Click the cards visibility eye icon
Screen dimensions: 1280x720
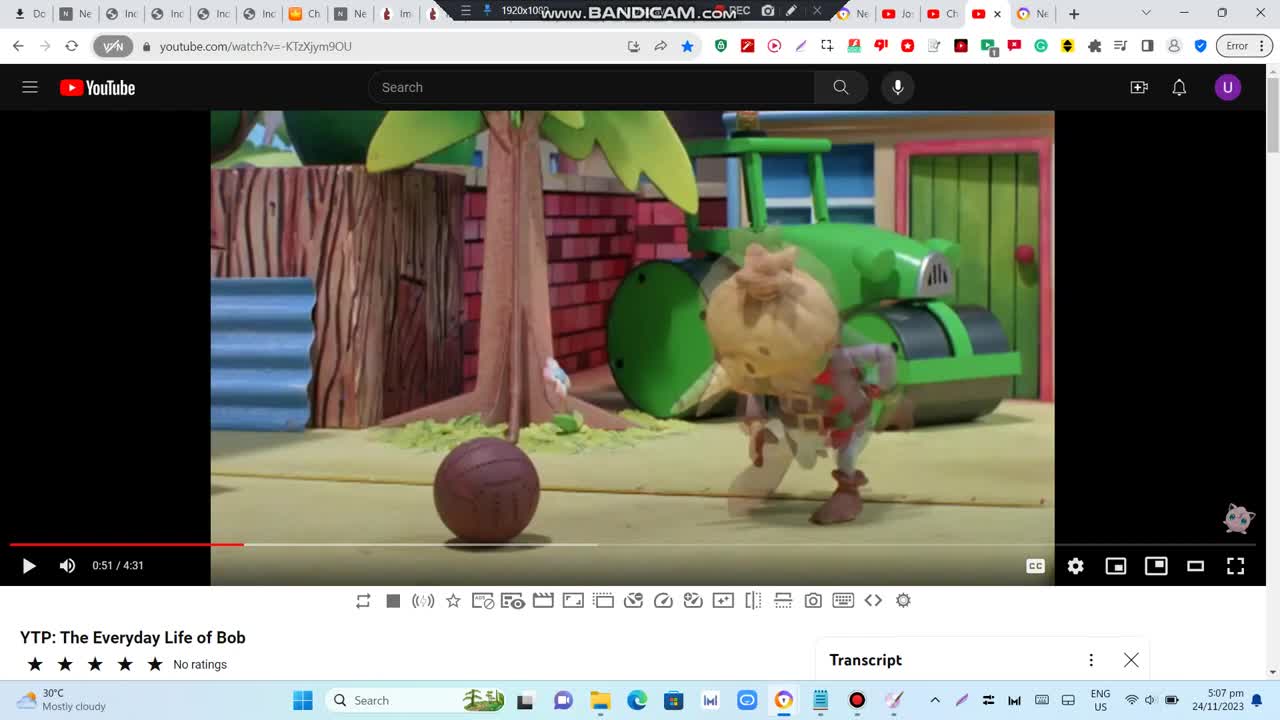[x=513, y=600]
